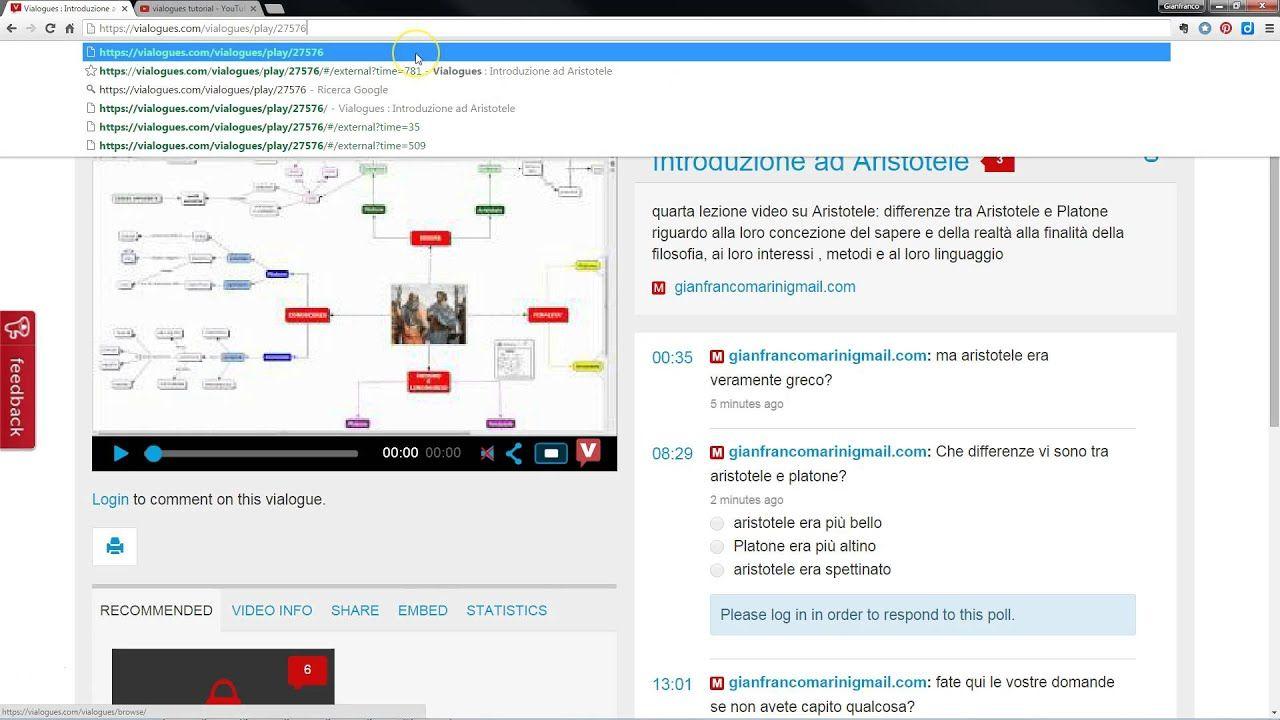This screenshot has width=1280, height=720.
Task: Open a new browser tab
Action: [x=275, y=8]
